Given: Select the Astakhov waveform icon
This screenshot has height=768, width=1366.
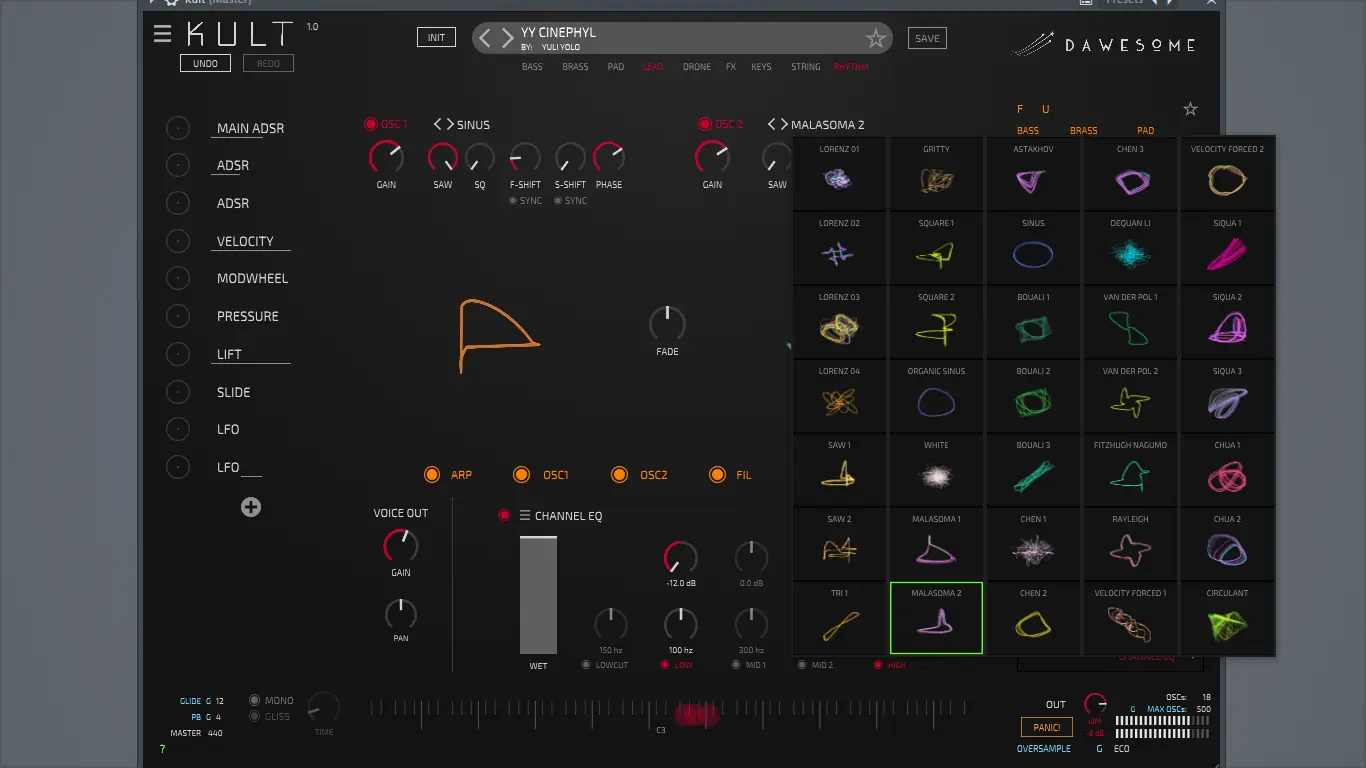Looking at the screenshot, I should click(x=1033, y=180).
